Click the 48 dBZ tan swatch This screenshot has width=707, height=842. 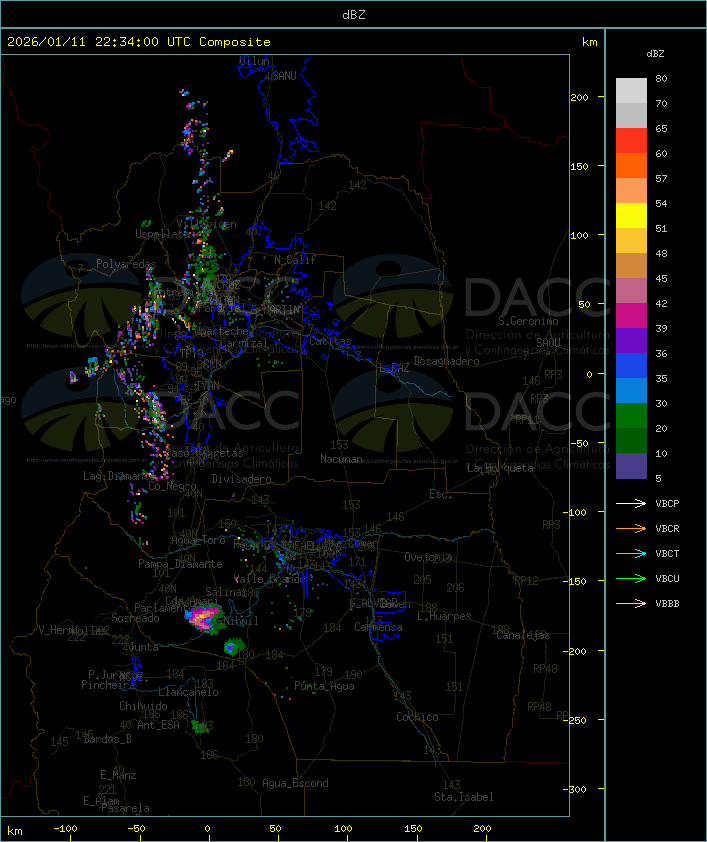click(x=631, y=265)
